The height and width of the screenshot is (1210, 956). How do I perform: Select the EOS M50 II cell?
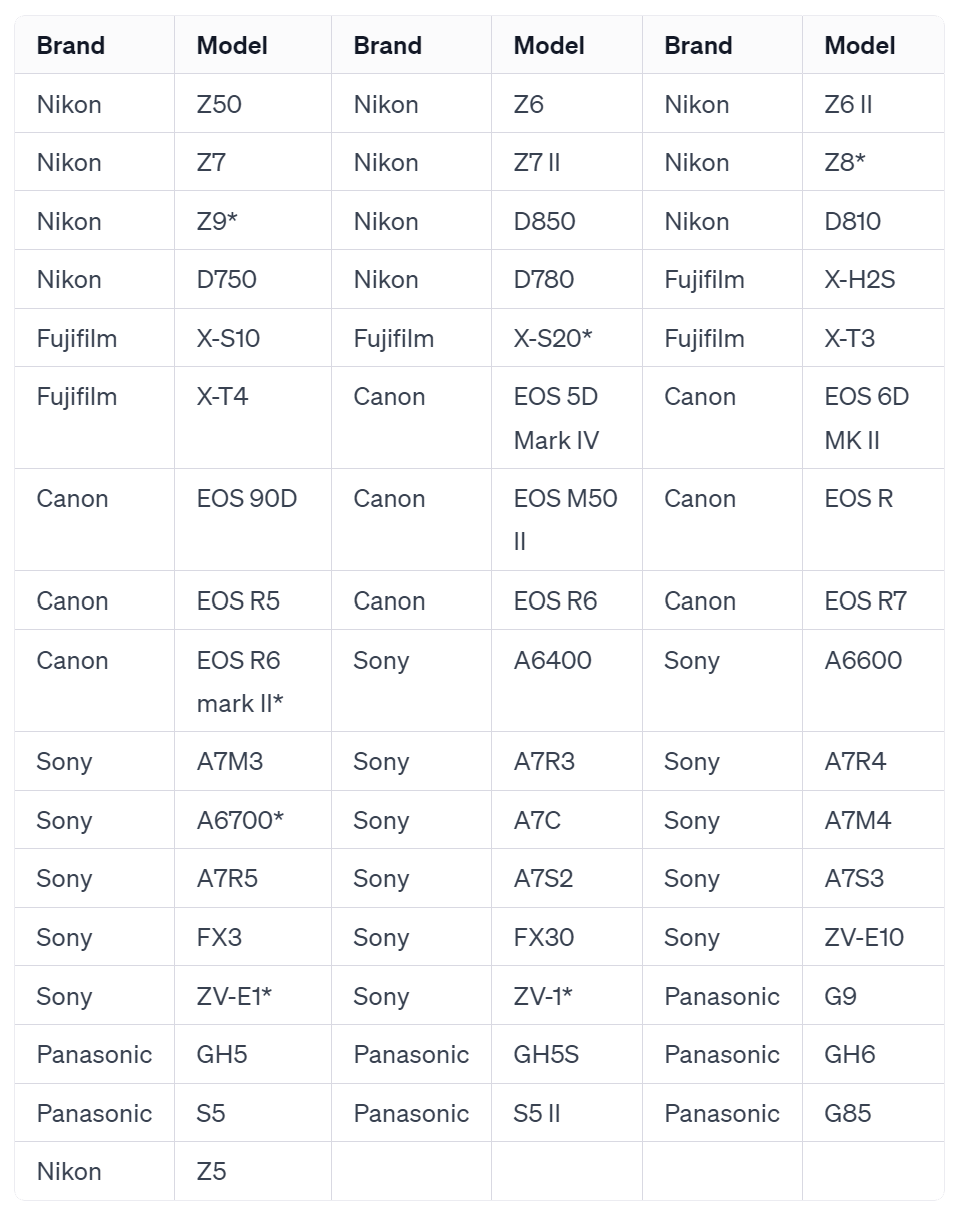pyautogui.click(x=566, y=520)
